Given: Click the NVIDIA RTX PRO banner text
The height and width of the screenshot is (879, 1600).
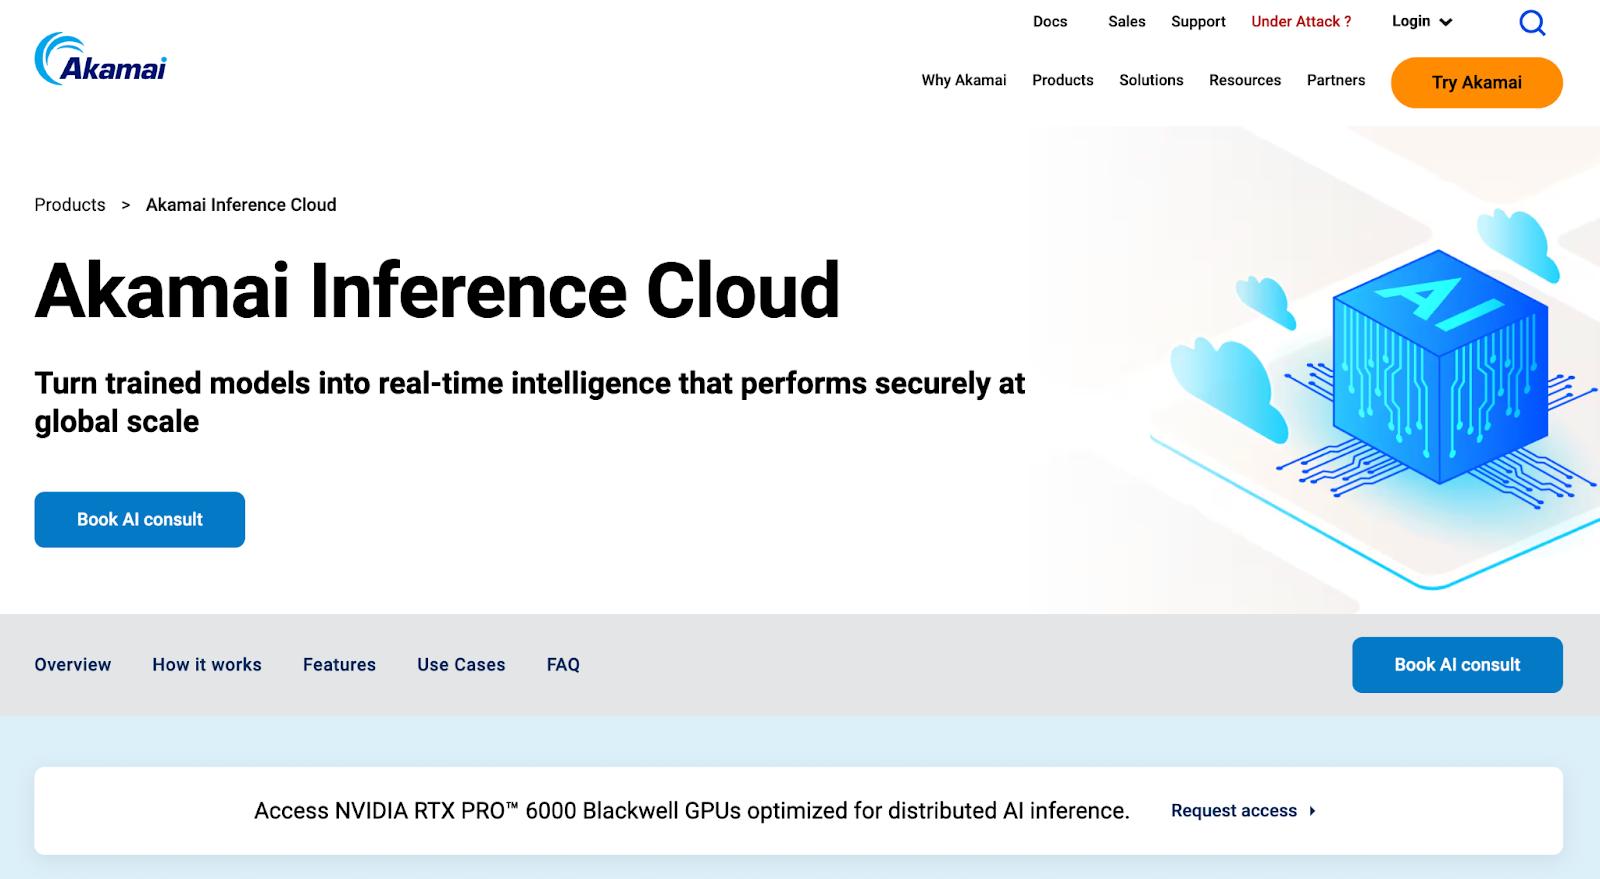Looking at the screenshot, I should [692, 811].
